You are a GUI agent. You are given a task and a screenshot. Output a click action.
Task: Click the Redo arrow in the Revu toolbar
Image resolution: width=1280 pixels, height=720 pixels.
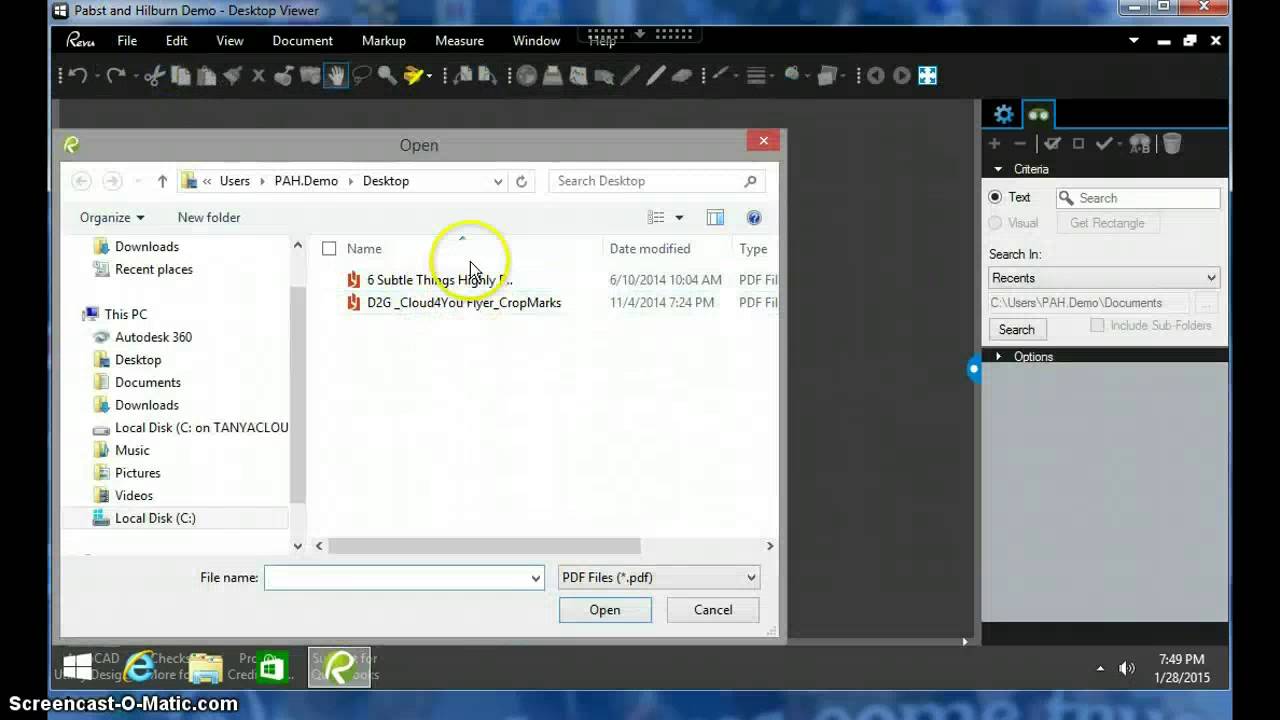tap(115, 76)
